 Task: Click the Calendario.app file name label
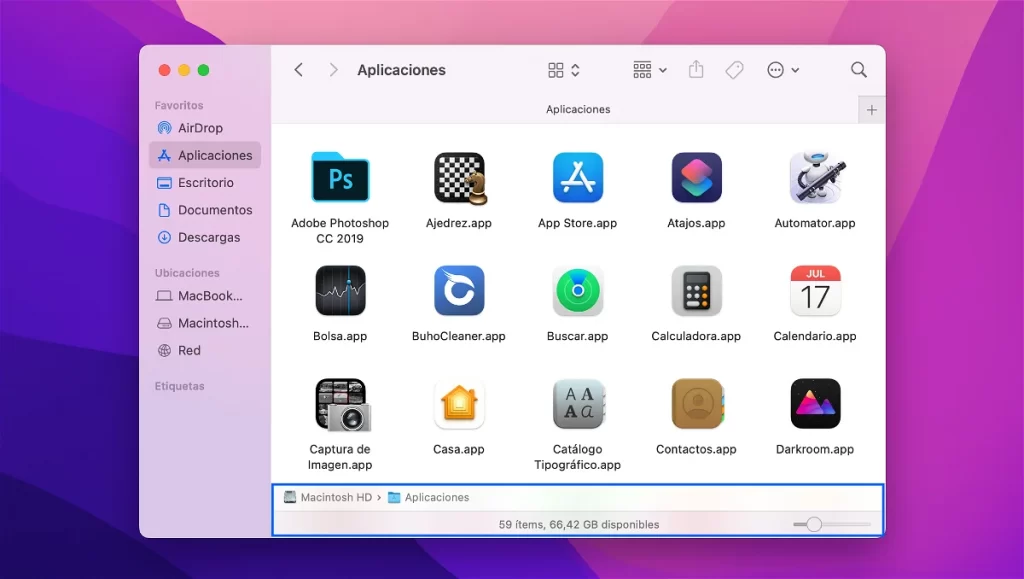tap(815, 336)
